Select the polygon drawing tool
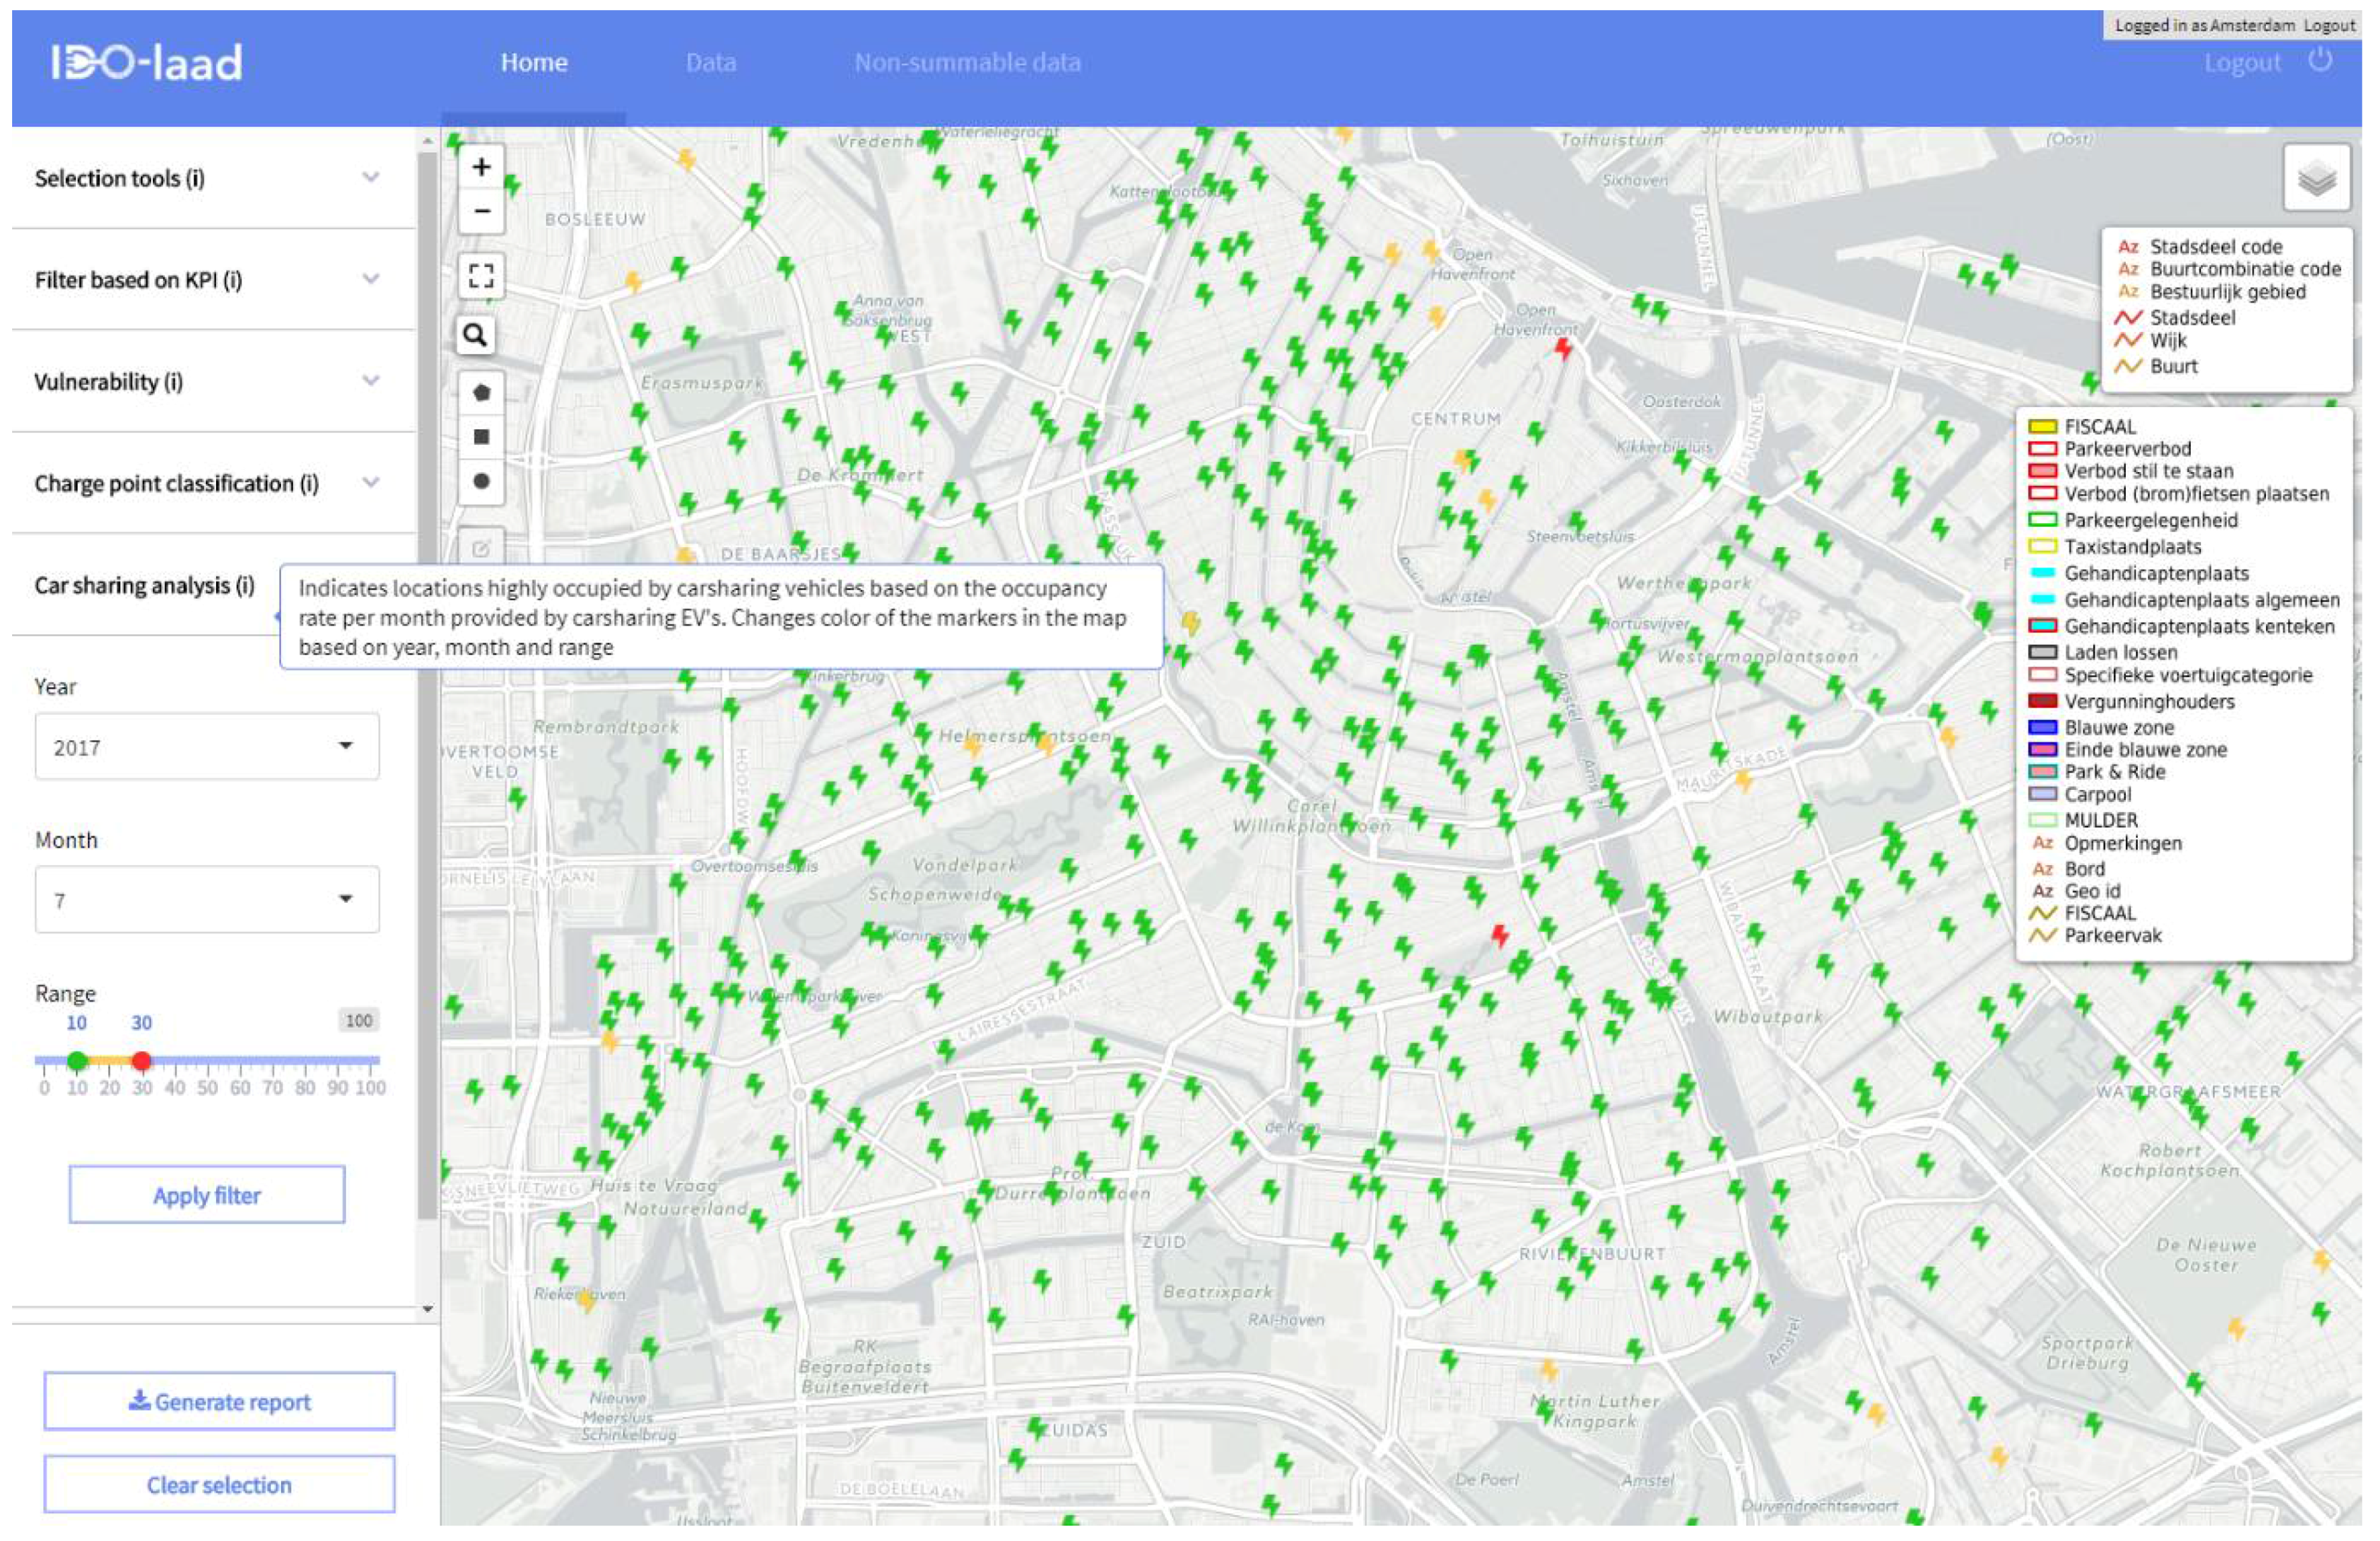Viewport: 2380px width, 1541px height. [481, 393]
